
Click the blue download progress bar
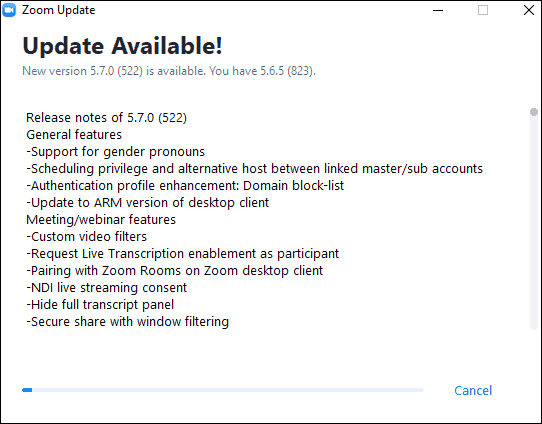click(223, 390)
